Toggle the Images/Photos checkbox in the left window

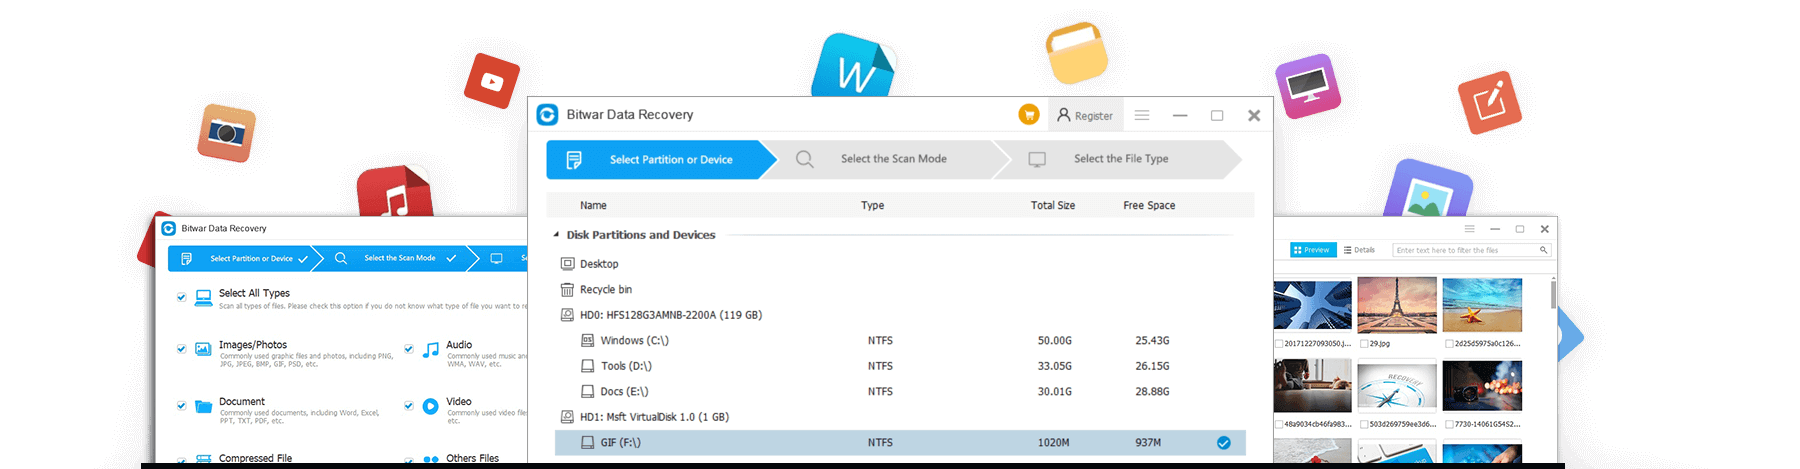pyautogui.click(x=181, y=349)
